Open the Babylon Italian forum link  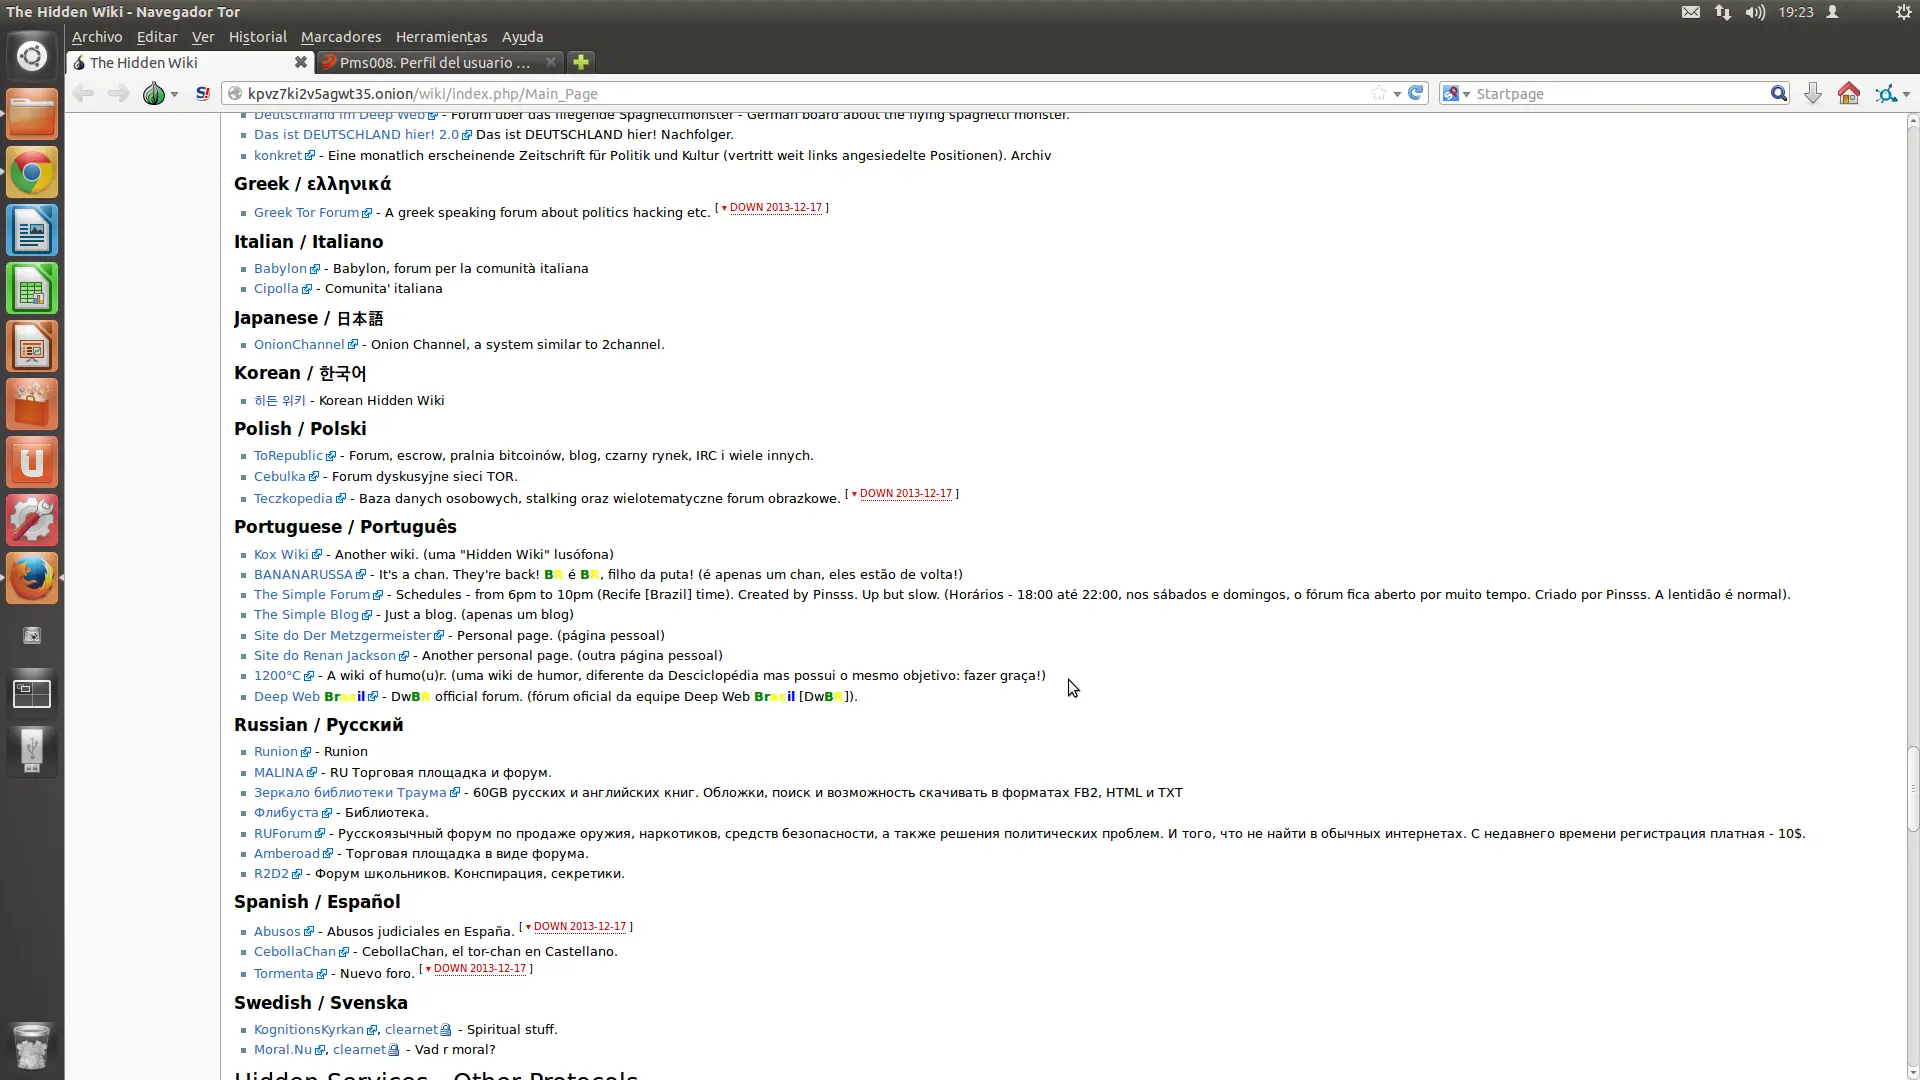(280, 269)
